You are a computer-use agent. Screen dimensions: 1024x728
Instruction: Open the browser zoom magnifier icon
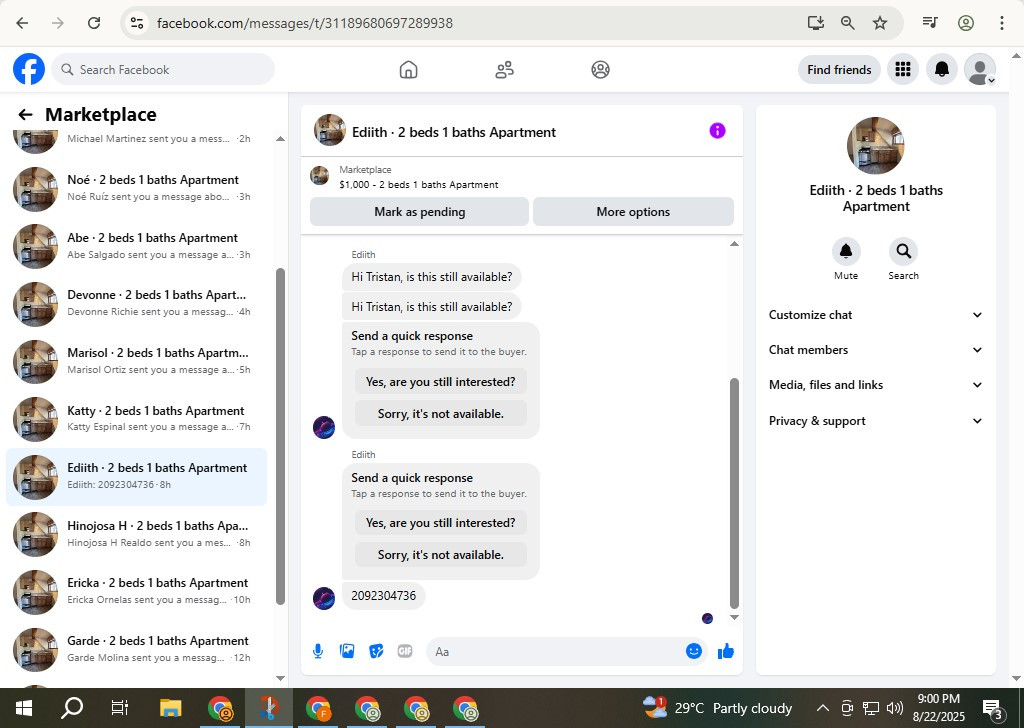(848, 23)
